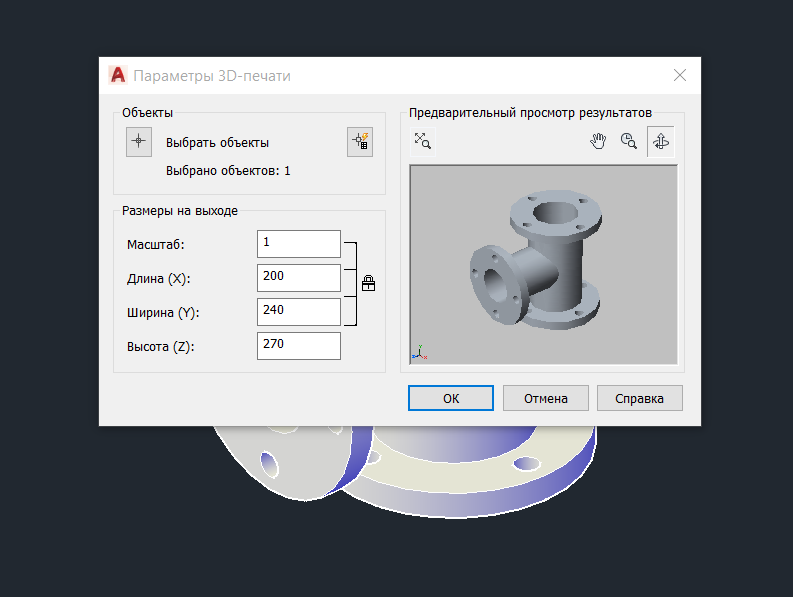Open the quick select icon button

pos(360,142)
